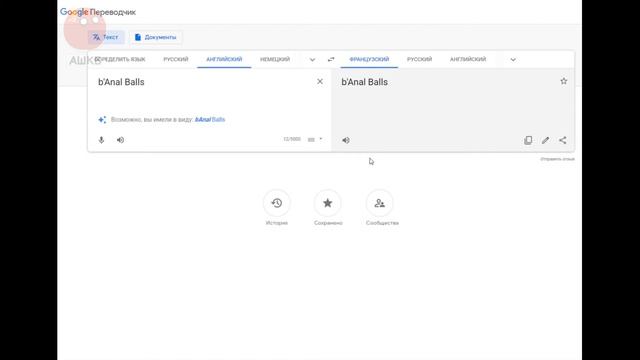Share the translation
The width and height of the screenshot is (640, 360).
click(x=563, y=140)
